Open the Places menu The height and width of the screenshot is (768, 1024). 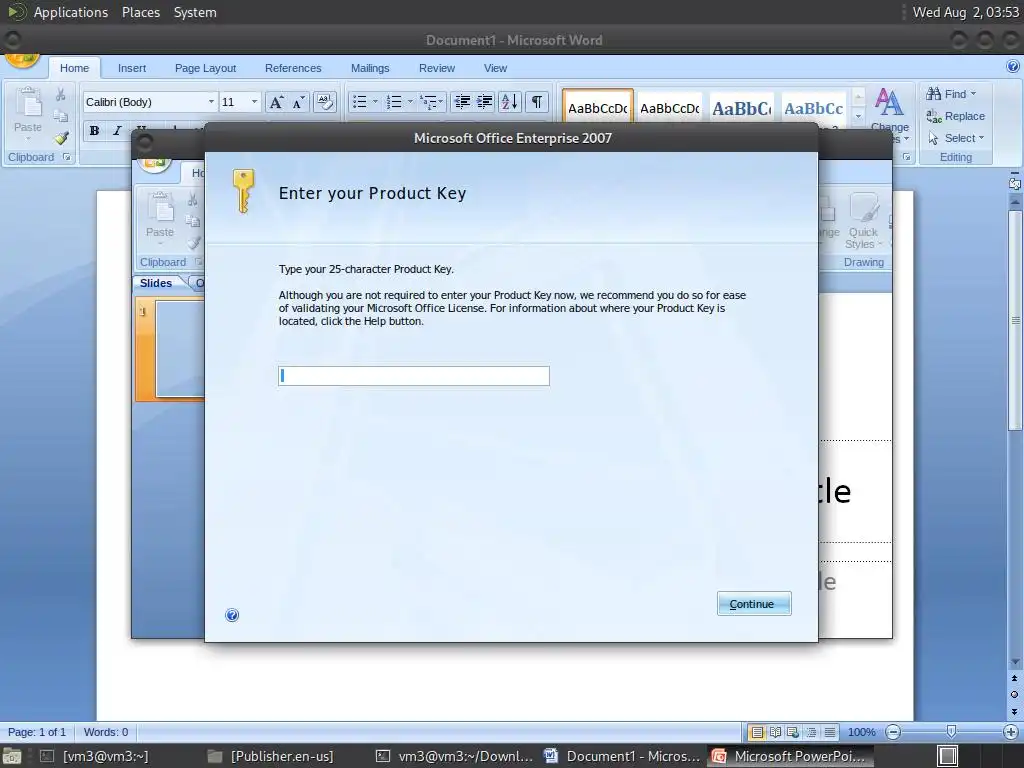click(x=140, y=12)
